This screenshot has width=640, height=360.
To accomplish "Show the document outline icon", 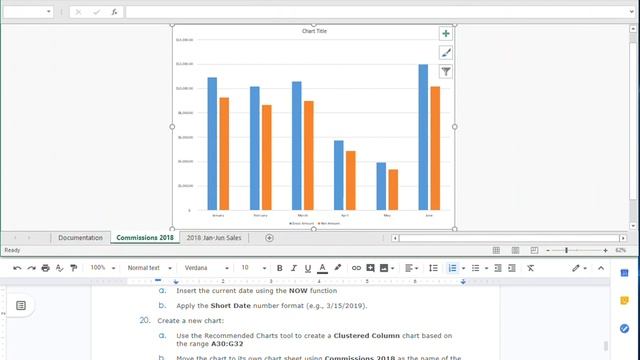I will point(21,305).
